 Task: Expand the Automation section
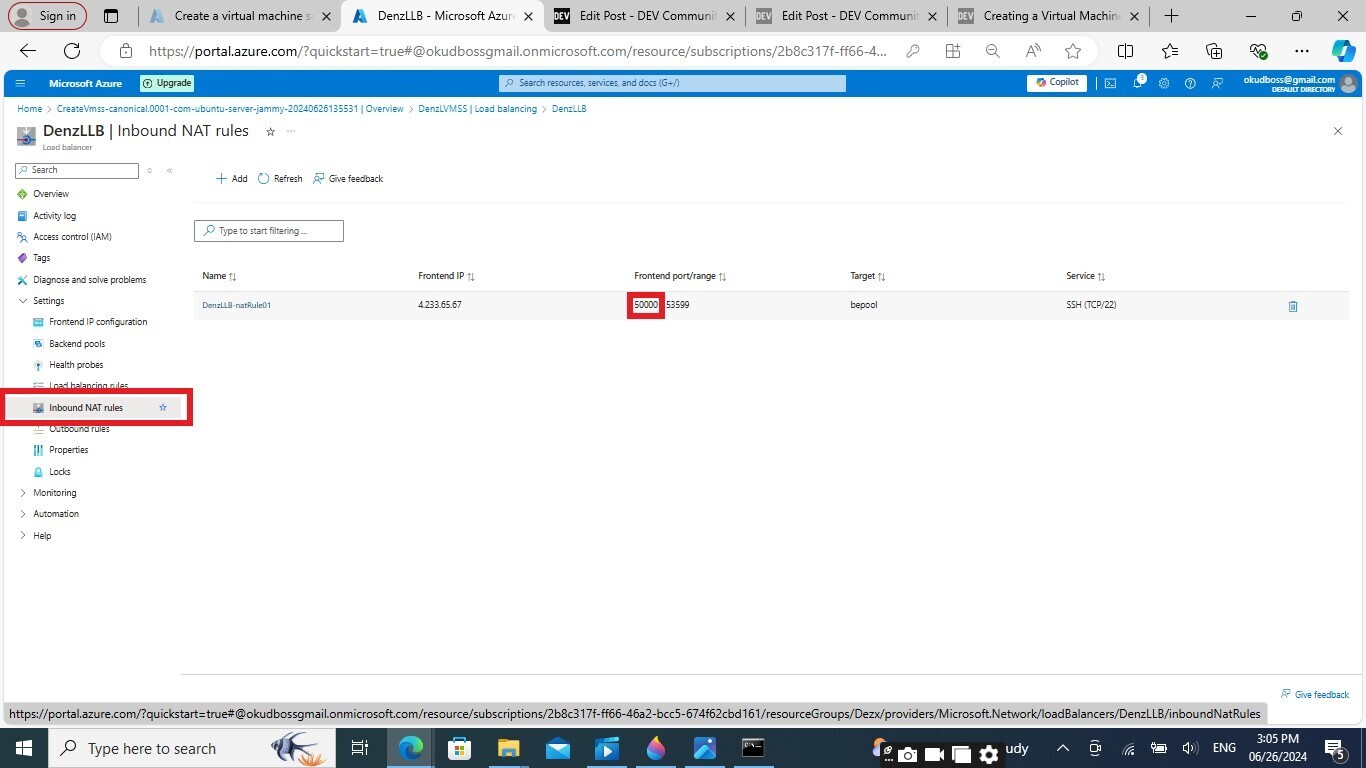(x=23, y=514)
